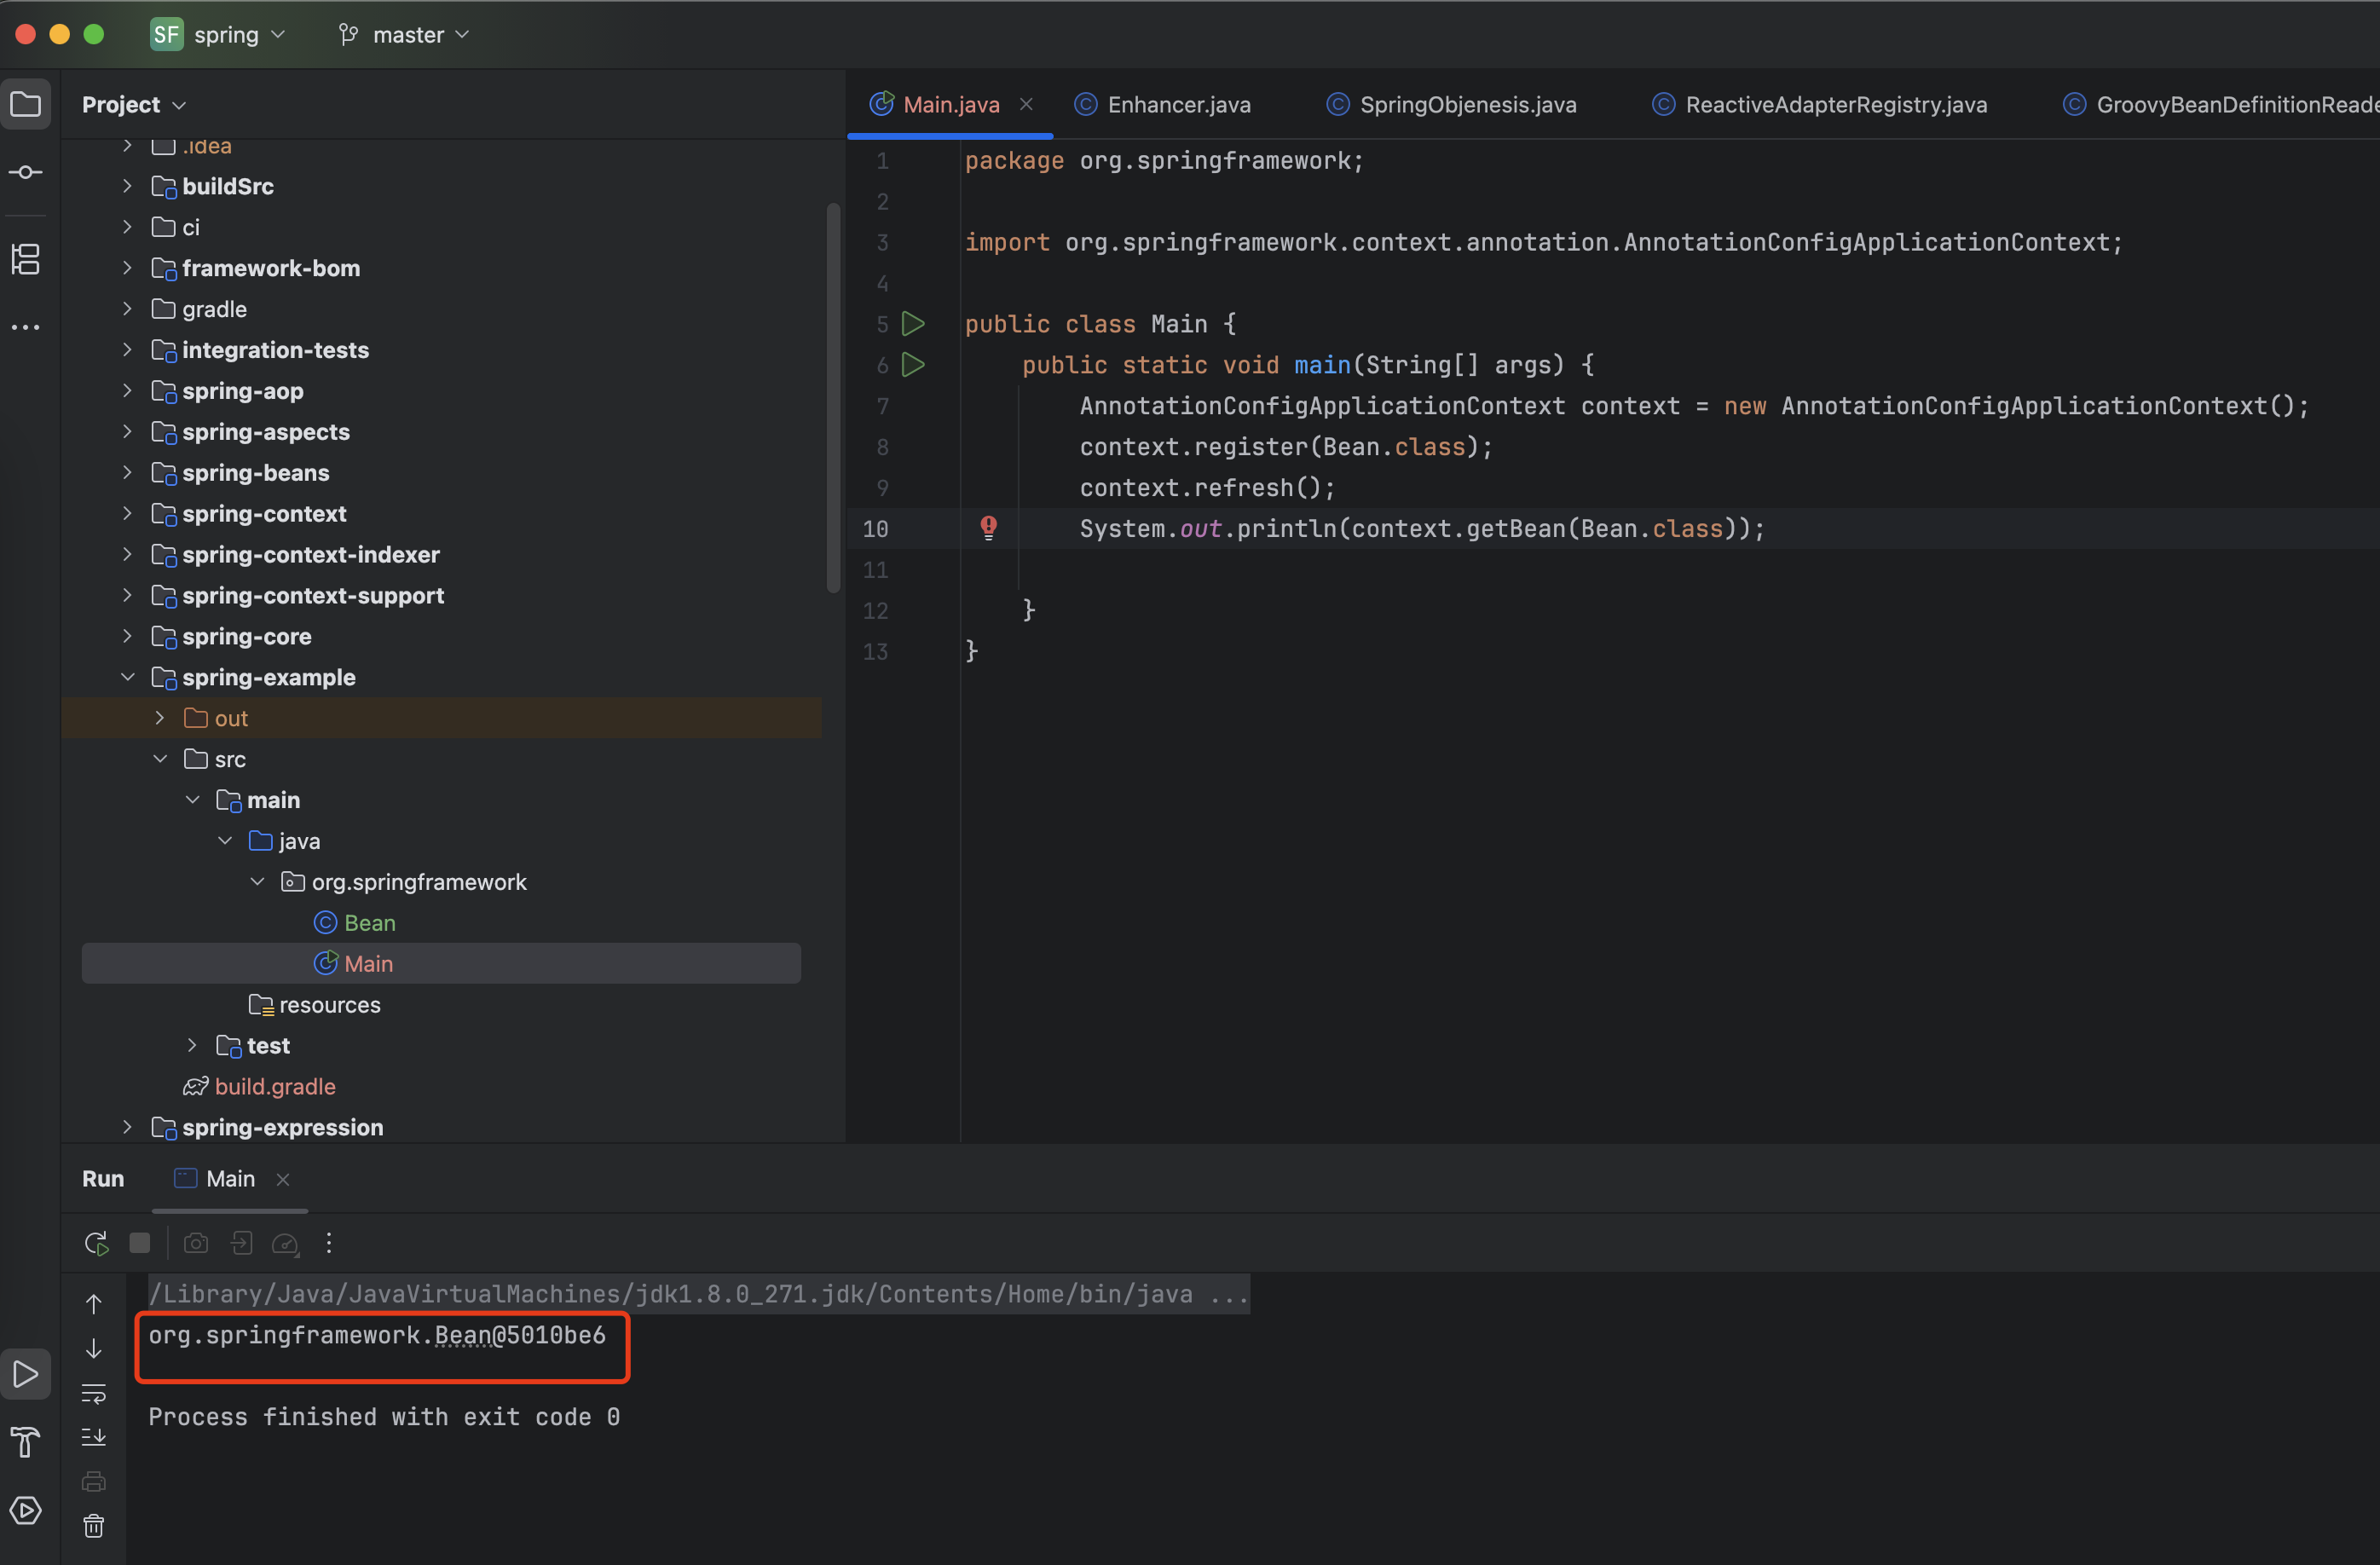2380x1565 pixels.
Task: Expand the spring-core module folder
Action: [127, 636]
